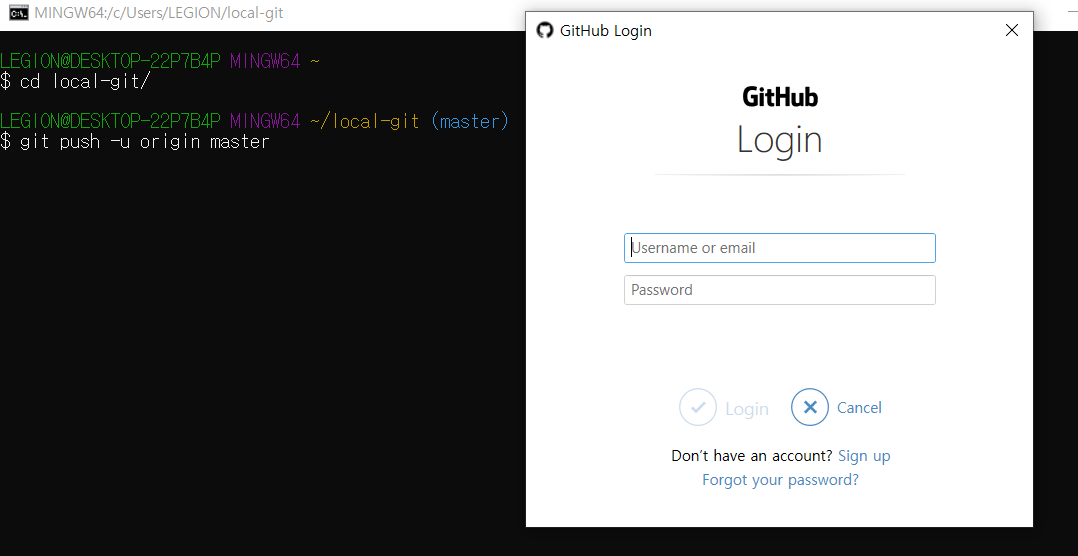Click the GitHub Login dialog title text
This screenshot has height=556, width=1078.
[x=606, y=31]
